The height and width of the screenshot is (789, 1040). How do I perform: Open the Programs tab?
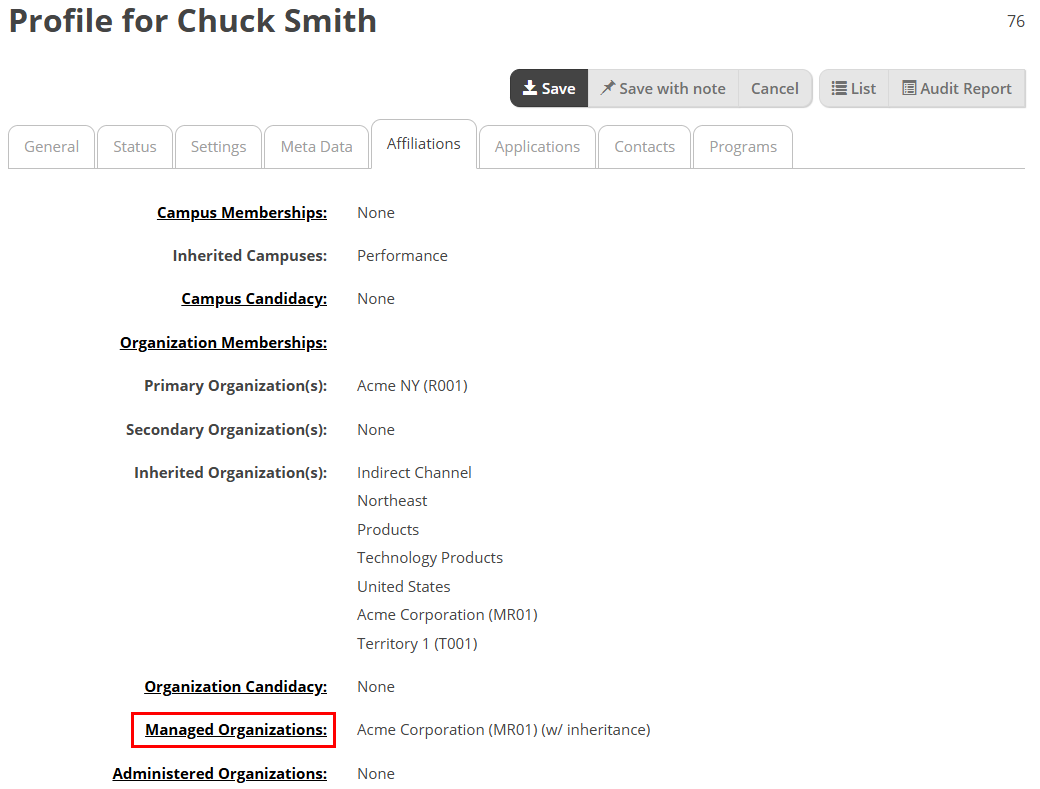(743, 147)
